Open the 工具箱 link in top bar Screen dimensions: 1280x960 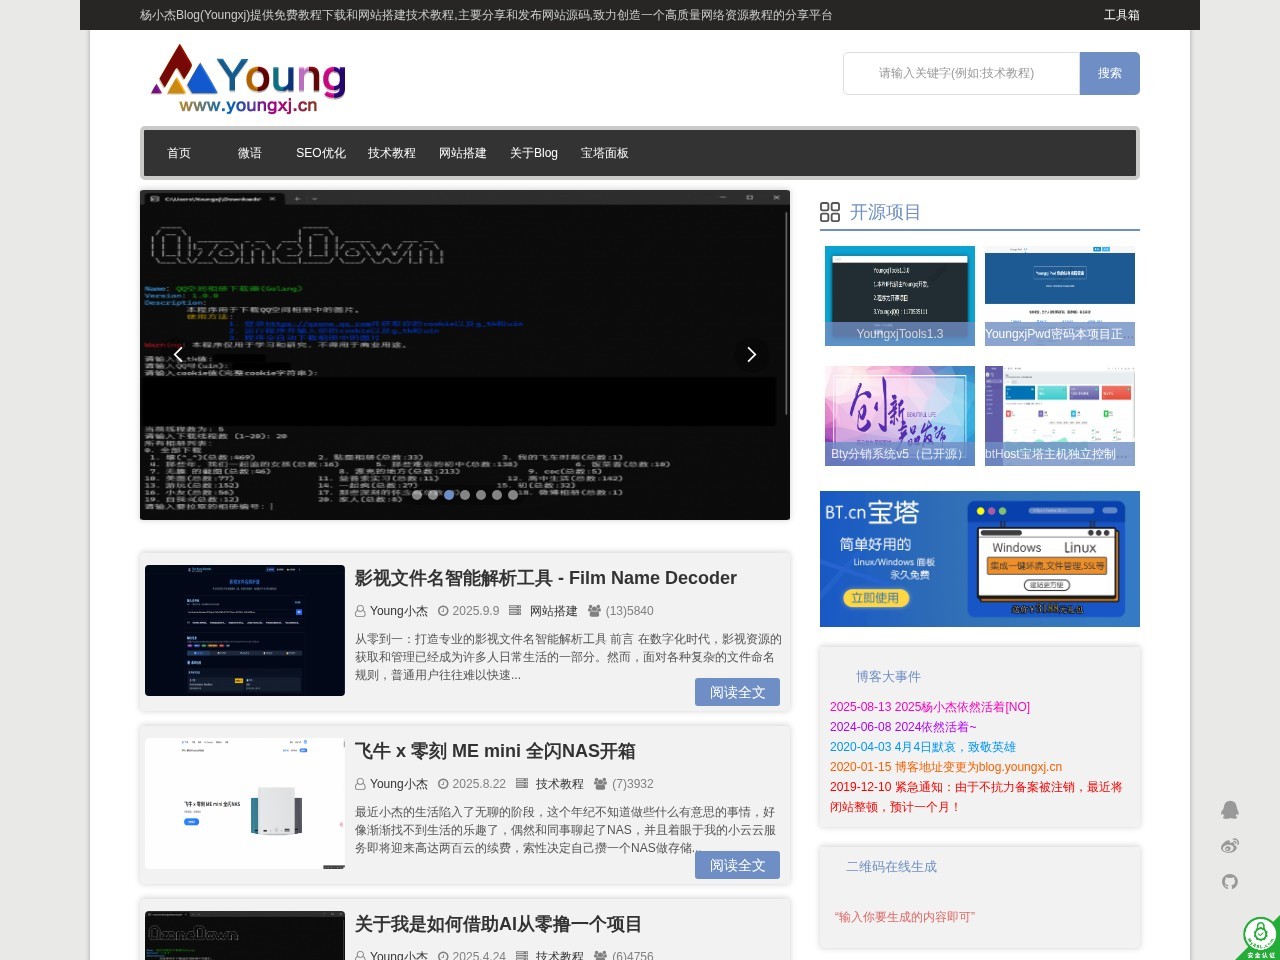[x=1121, y=15]
